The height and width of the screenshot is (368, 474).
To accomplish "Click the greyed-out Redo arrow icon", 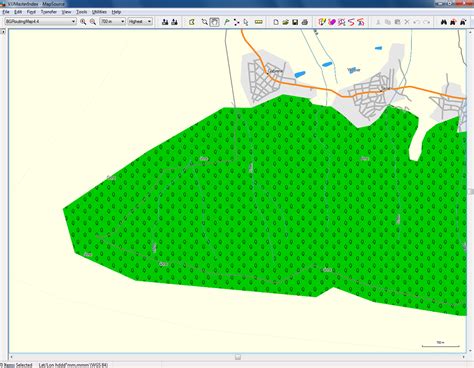I will click(x=426, y=22).
